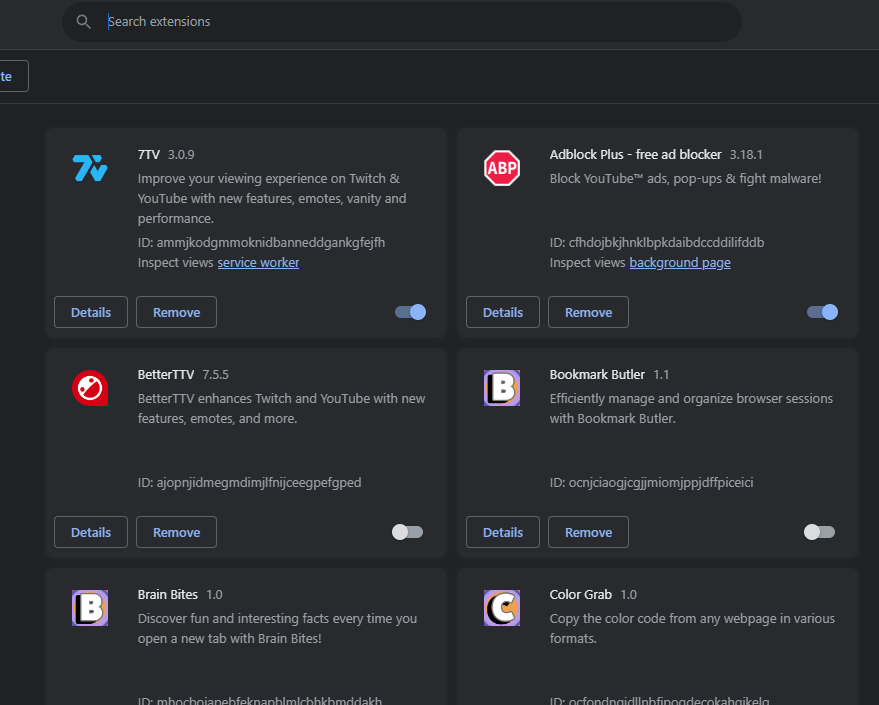This screenshot has height=705, width=879.
Task: Remove the BetterTTV extension
Action: click(177, 532)
